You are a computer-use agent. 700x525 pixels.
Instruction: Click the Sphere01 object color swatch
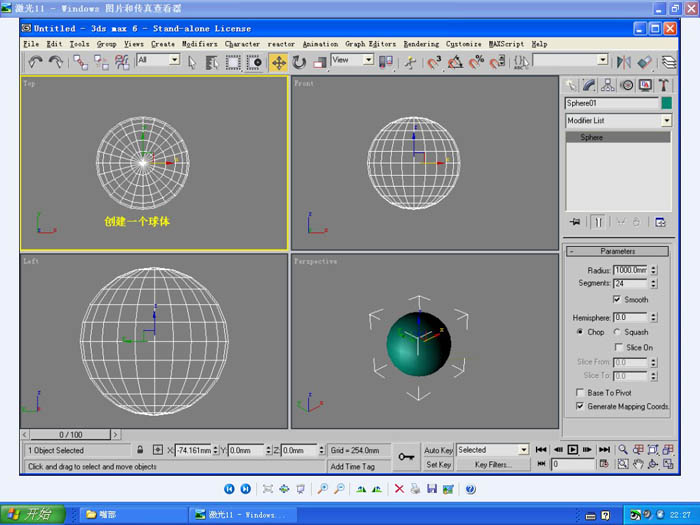click(667, 103)
